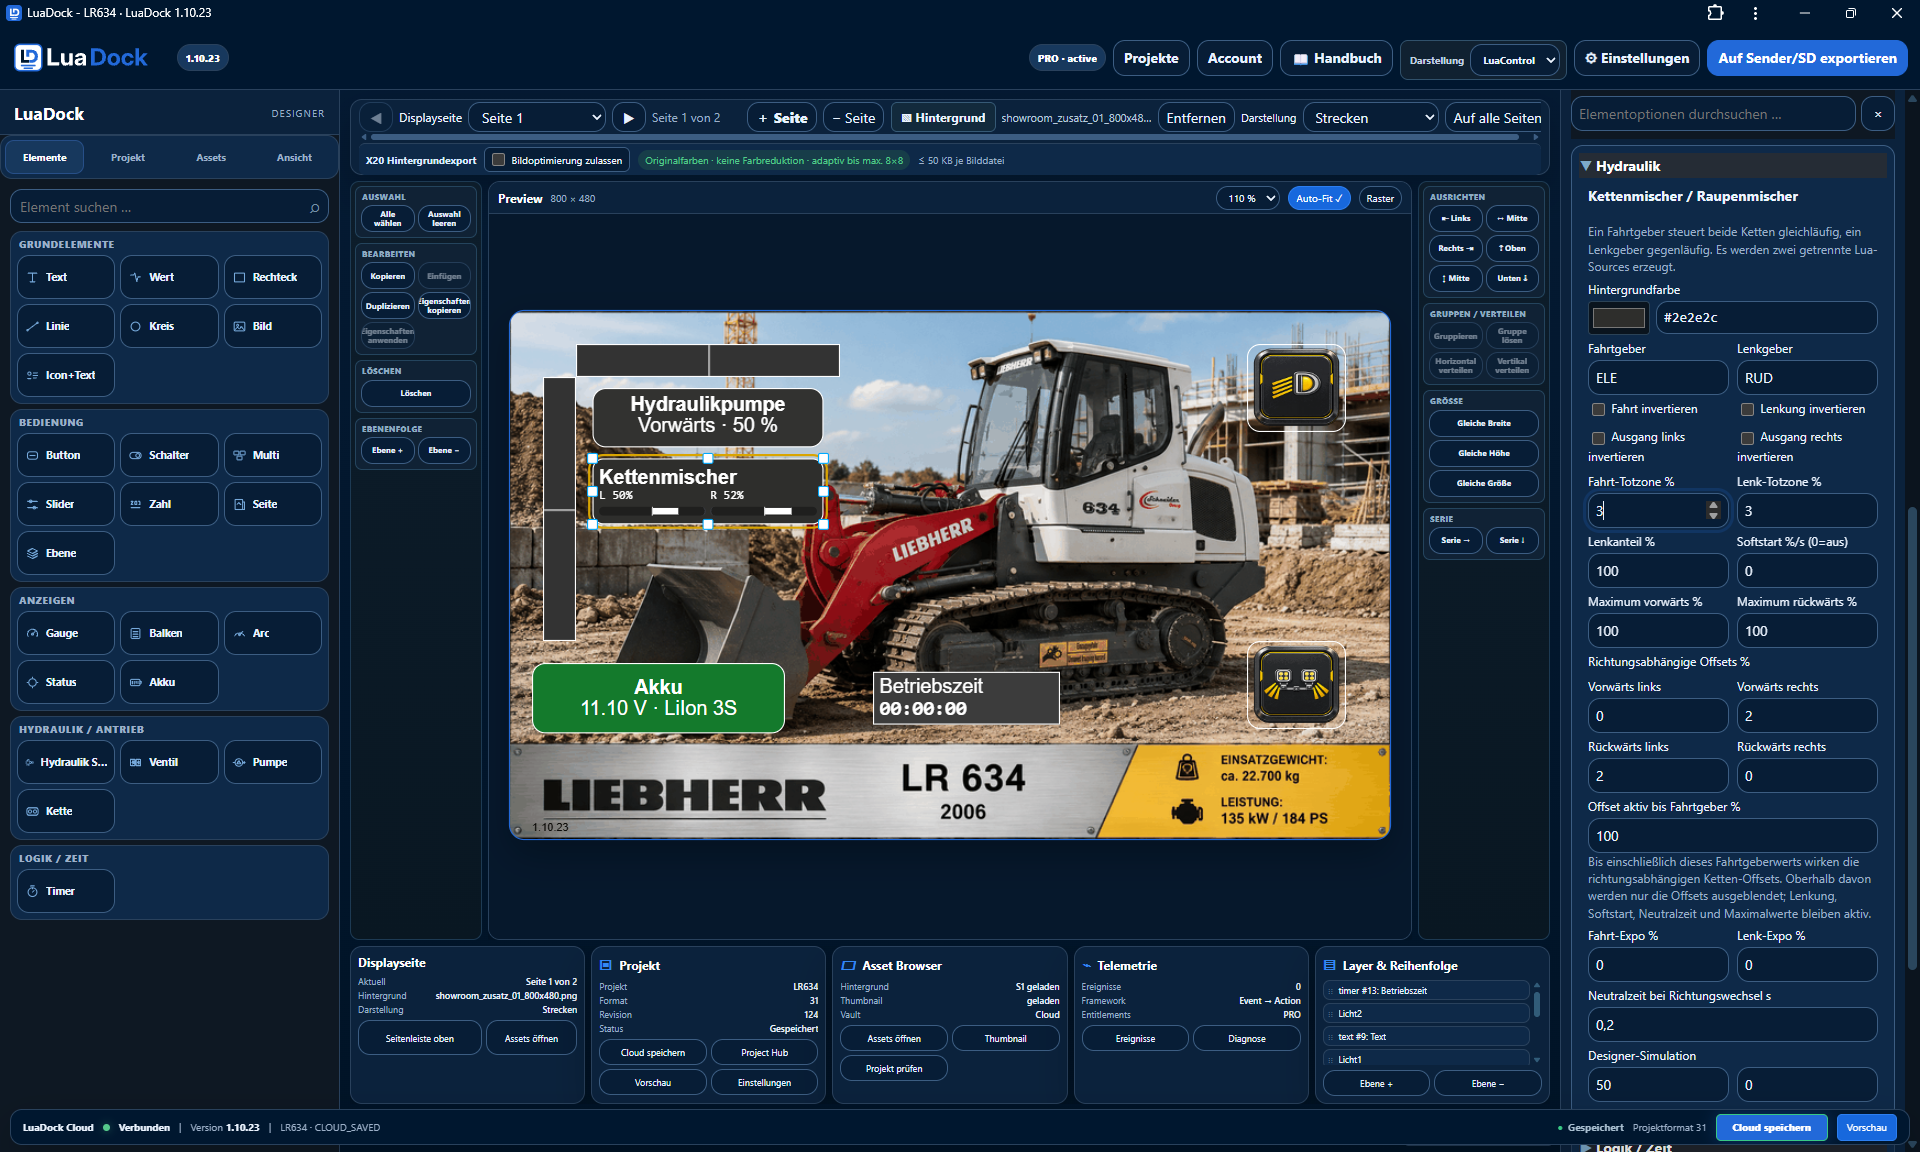Switch to the Assets tab
Viewport: 1920px width, 1152px height.
click(211, 158)
